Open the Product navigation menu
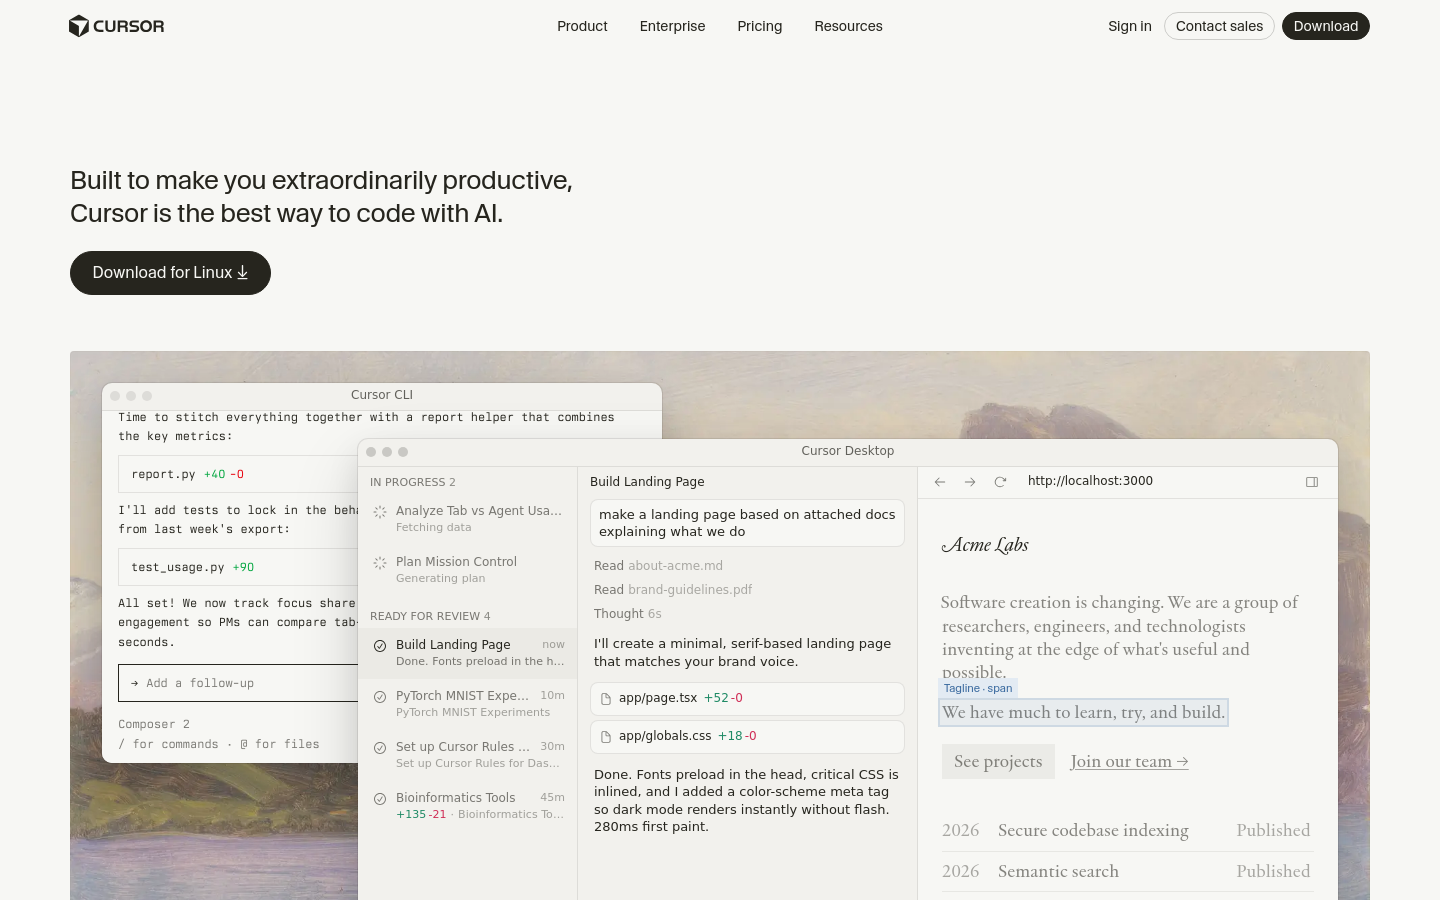Screen dimensions: 1440x900 pos(582,26)
